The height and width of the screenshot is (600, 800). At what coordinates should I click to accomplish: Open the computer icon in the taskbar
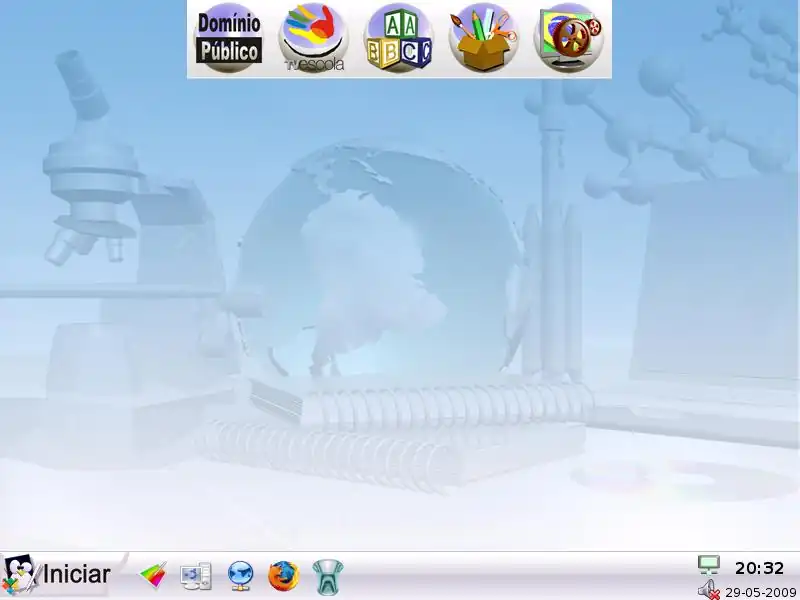(x=196, y=575)
